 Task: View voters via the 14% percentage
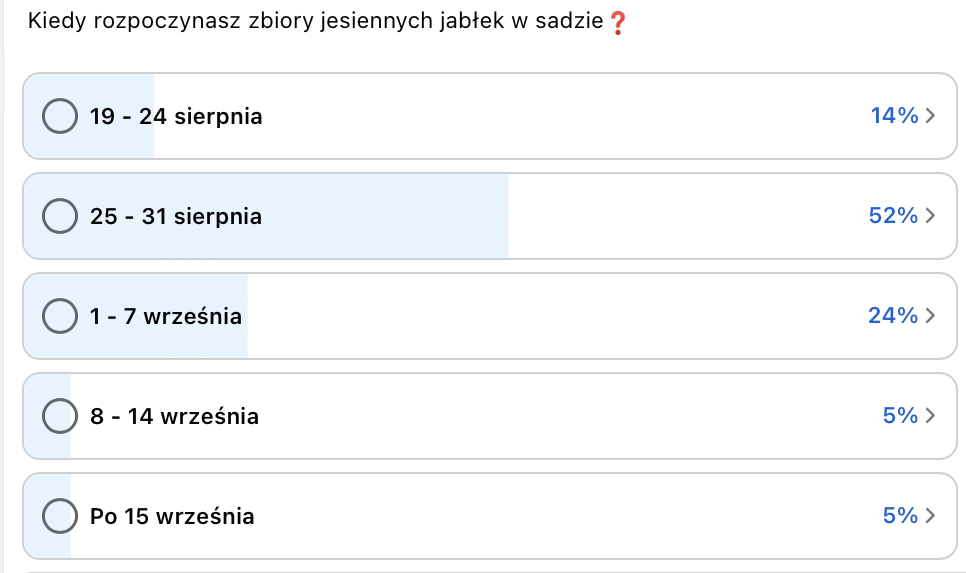(x=895, y=115)
